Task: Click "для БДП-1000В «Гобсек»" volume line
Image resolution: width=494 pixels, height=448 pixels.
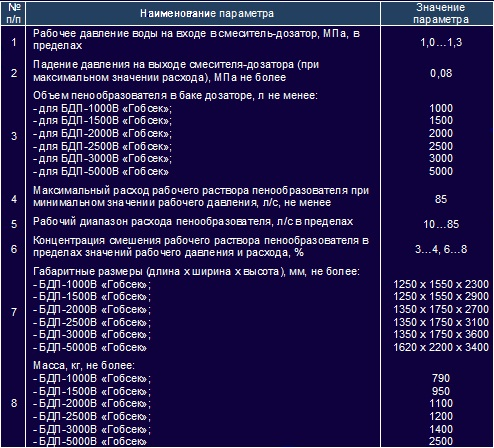Action: pyautogui.click(x=102, y=108)
